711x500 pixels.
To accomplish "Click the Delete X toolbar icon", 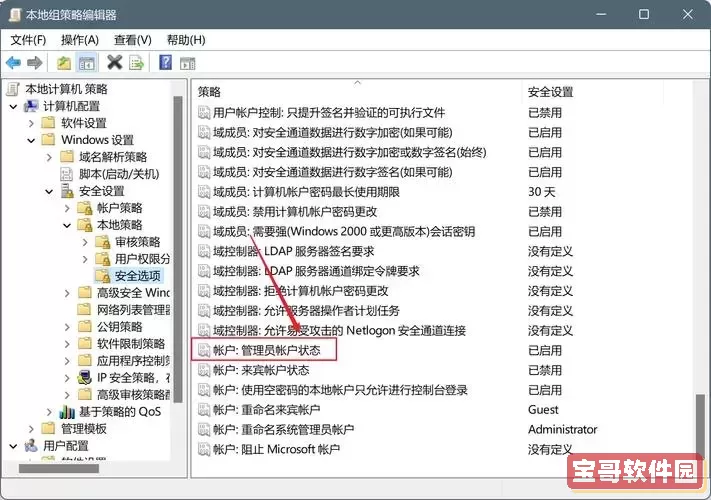I will [x=115, y=63].
